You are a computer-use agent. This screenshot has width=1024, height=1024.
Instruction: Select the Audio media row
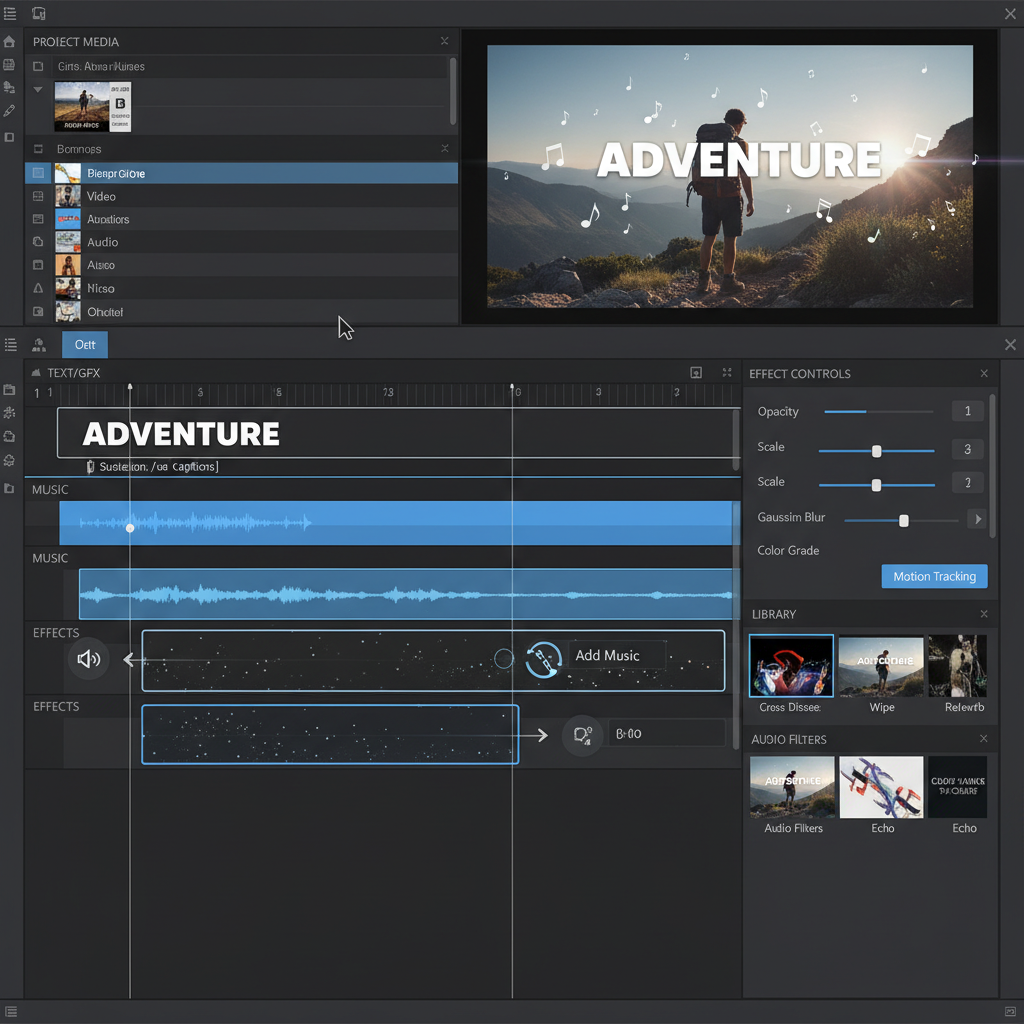(241, 242)
